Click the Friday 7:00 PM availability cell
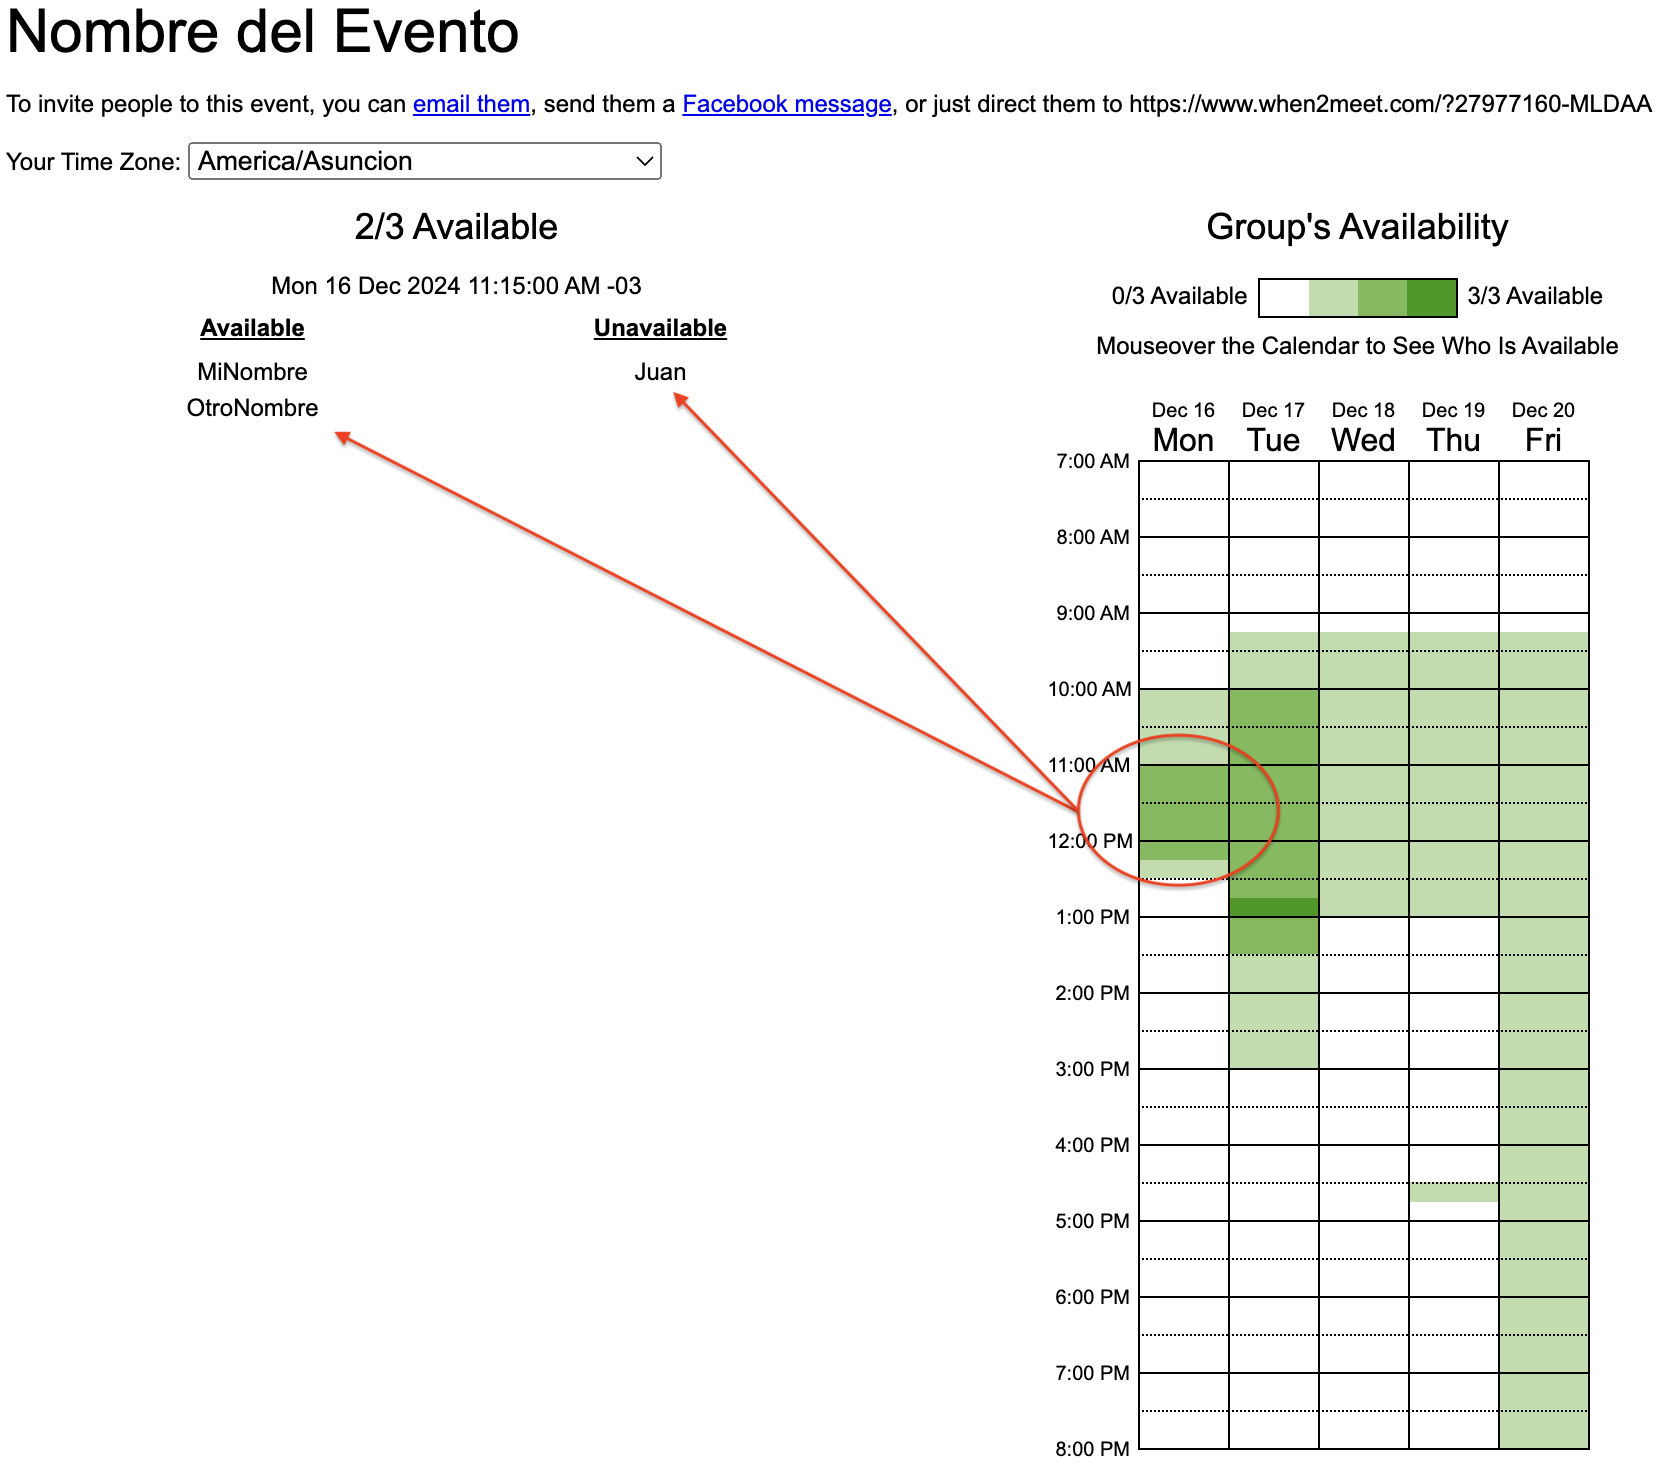This screenshot has height=1476, width=1666. pos(1543,1383)
